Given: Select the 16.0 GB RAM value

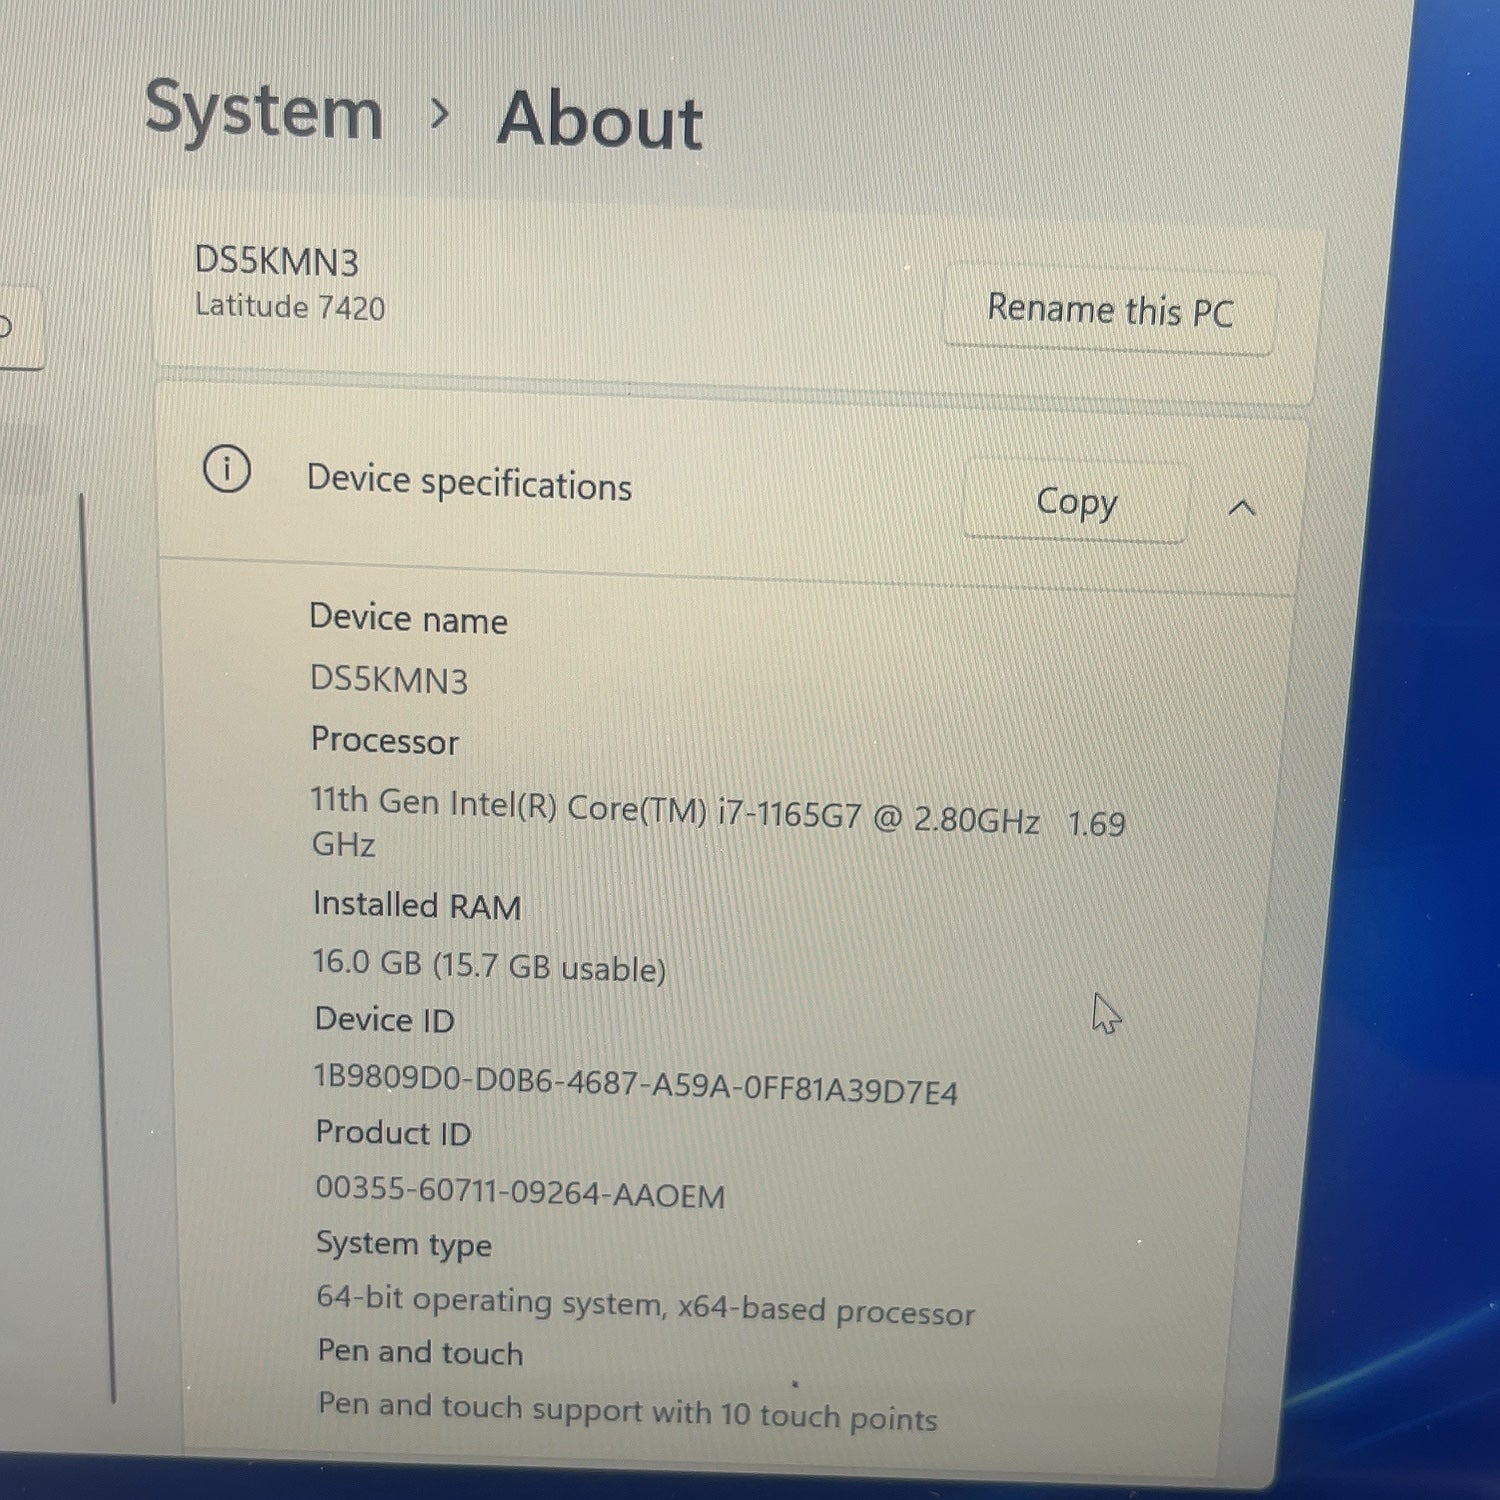Looking at the screenshot, I should [489, 964].
